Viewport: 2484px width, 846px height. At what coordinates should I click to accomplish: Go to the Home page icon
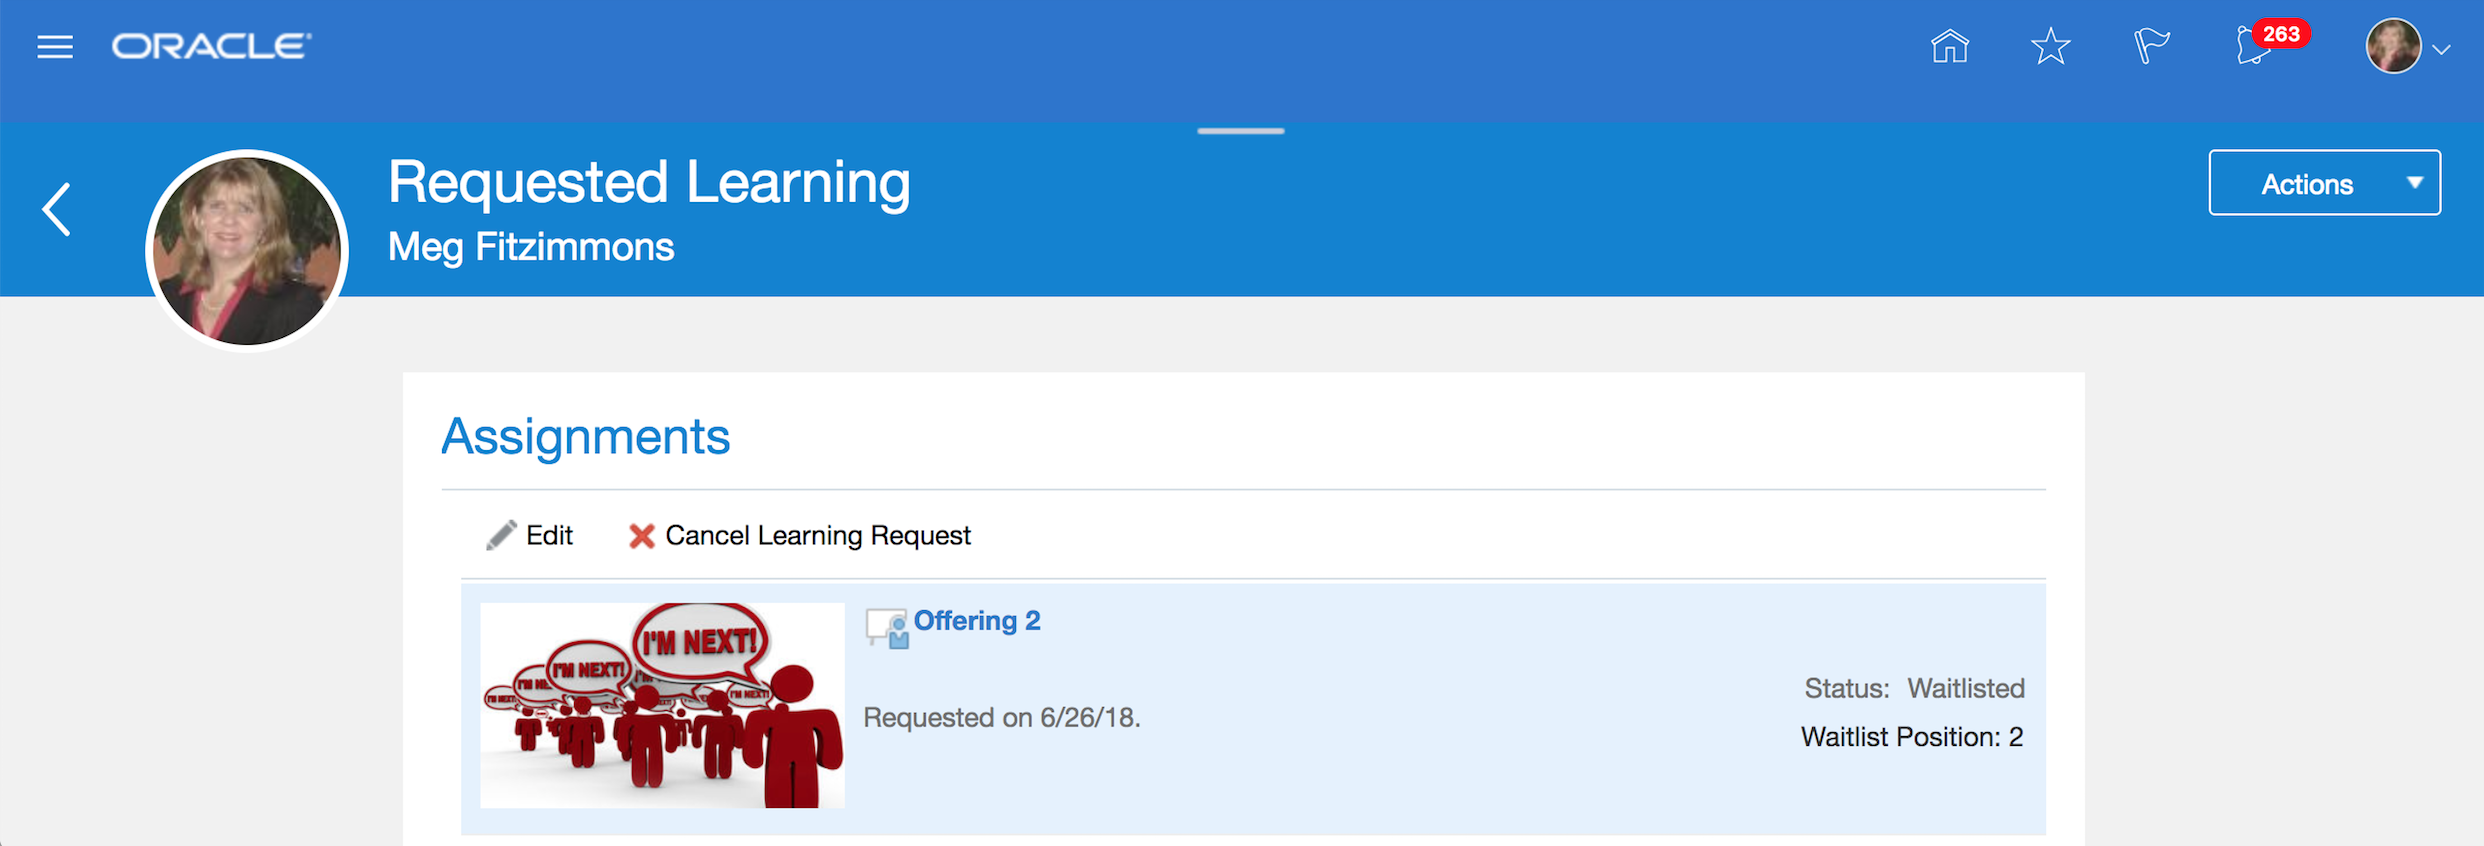(1949, 46)
